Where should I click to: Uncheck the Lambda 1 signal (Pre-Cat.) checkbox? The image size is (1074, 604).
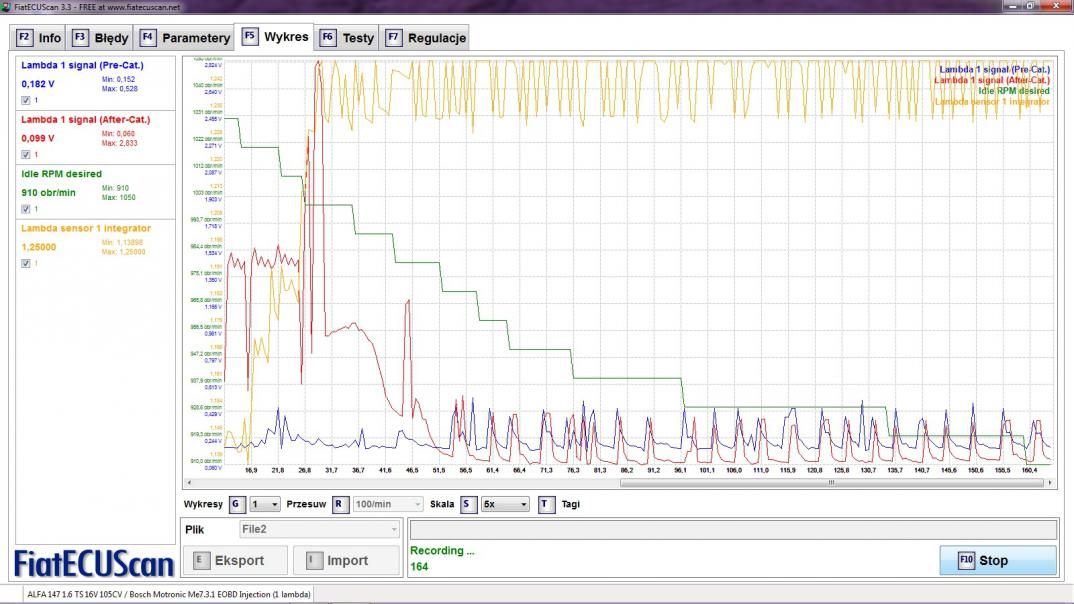(x=26, y=100)
